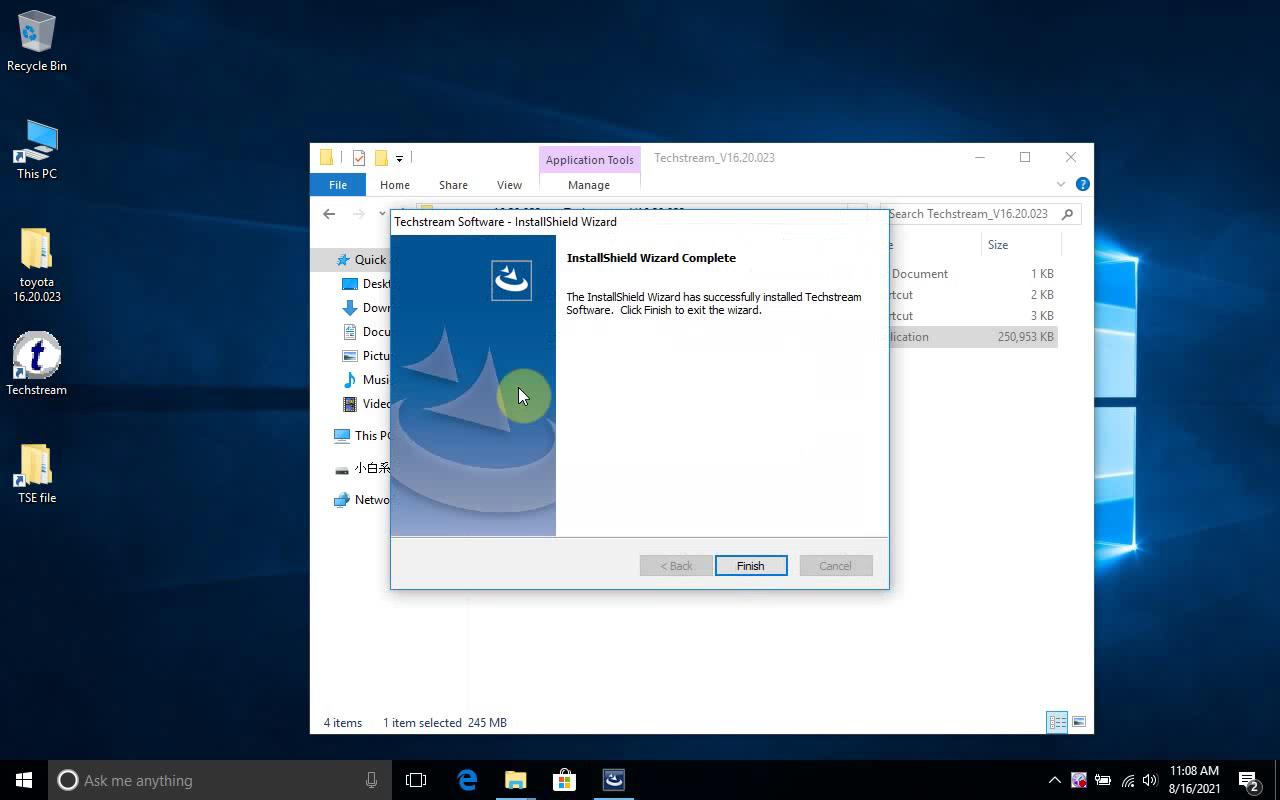The image size is (1280, 800).
Task: Select Desktop in navigation pane
Action: 366,284
